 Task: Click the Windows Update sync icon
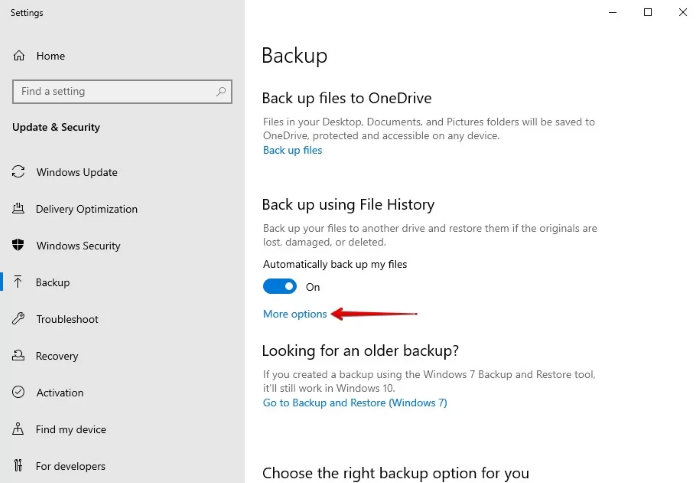click(18, 172)
